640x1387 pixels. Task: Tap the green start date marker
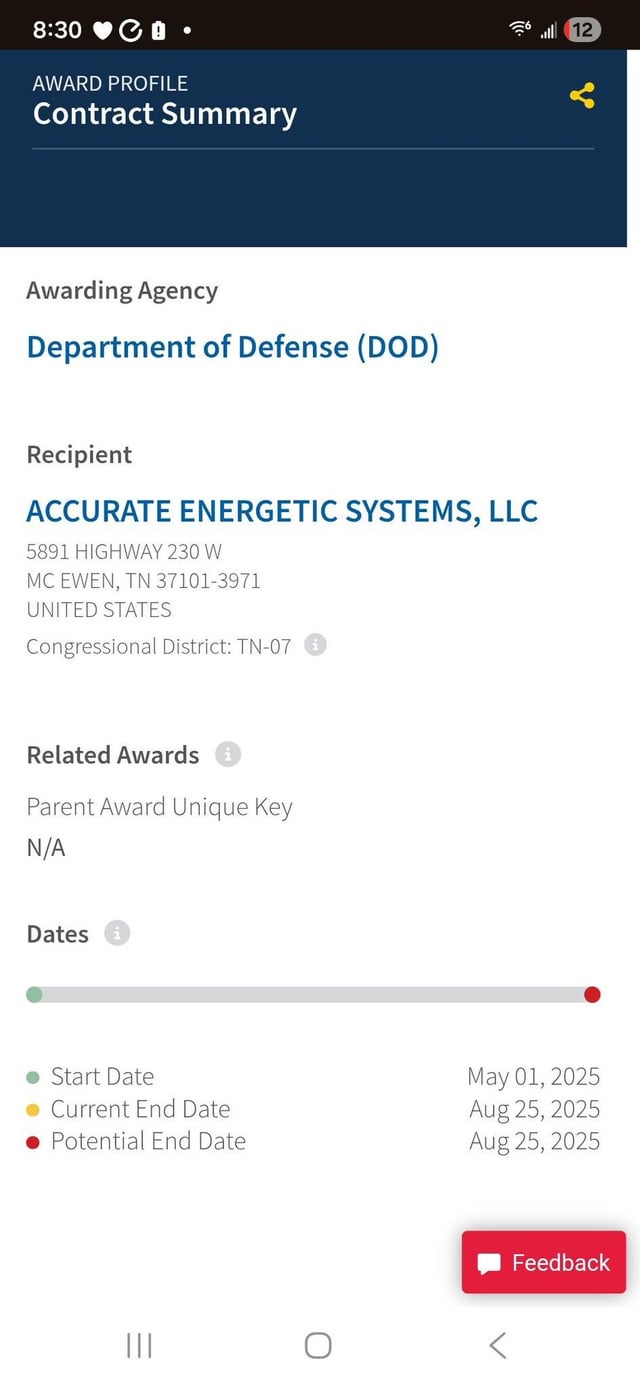point(34,994)
